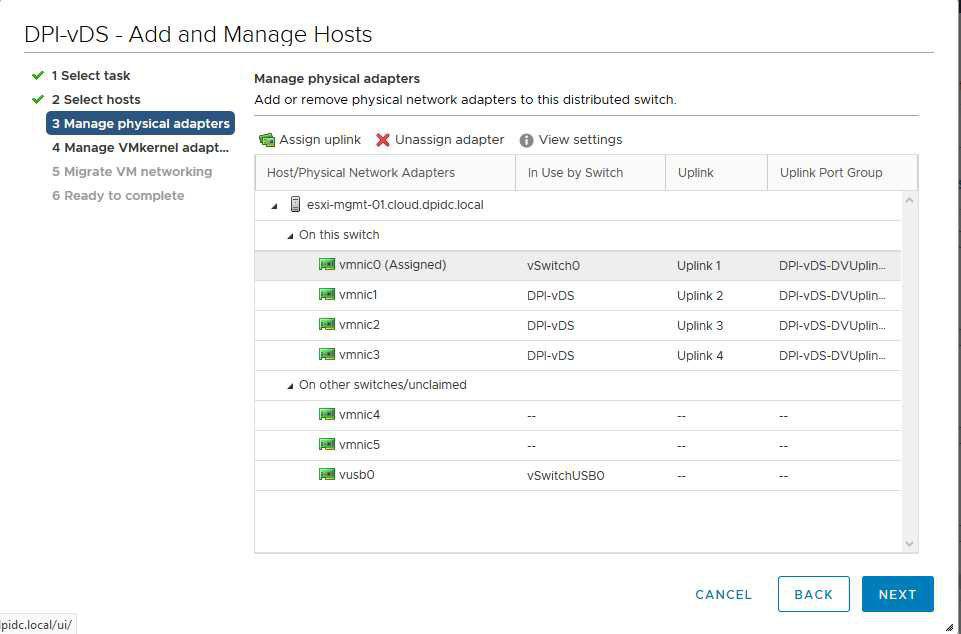The height and width of the screenshot is (634, 961).
Task: Collapse On other switches/unclaimed group
Action: click(x=291, y=386)
